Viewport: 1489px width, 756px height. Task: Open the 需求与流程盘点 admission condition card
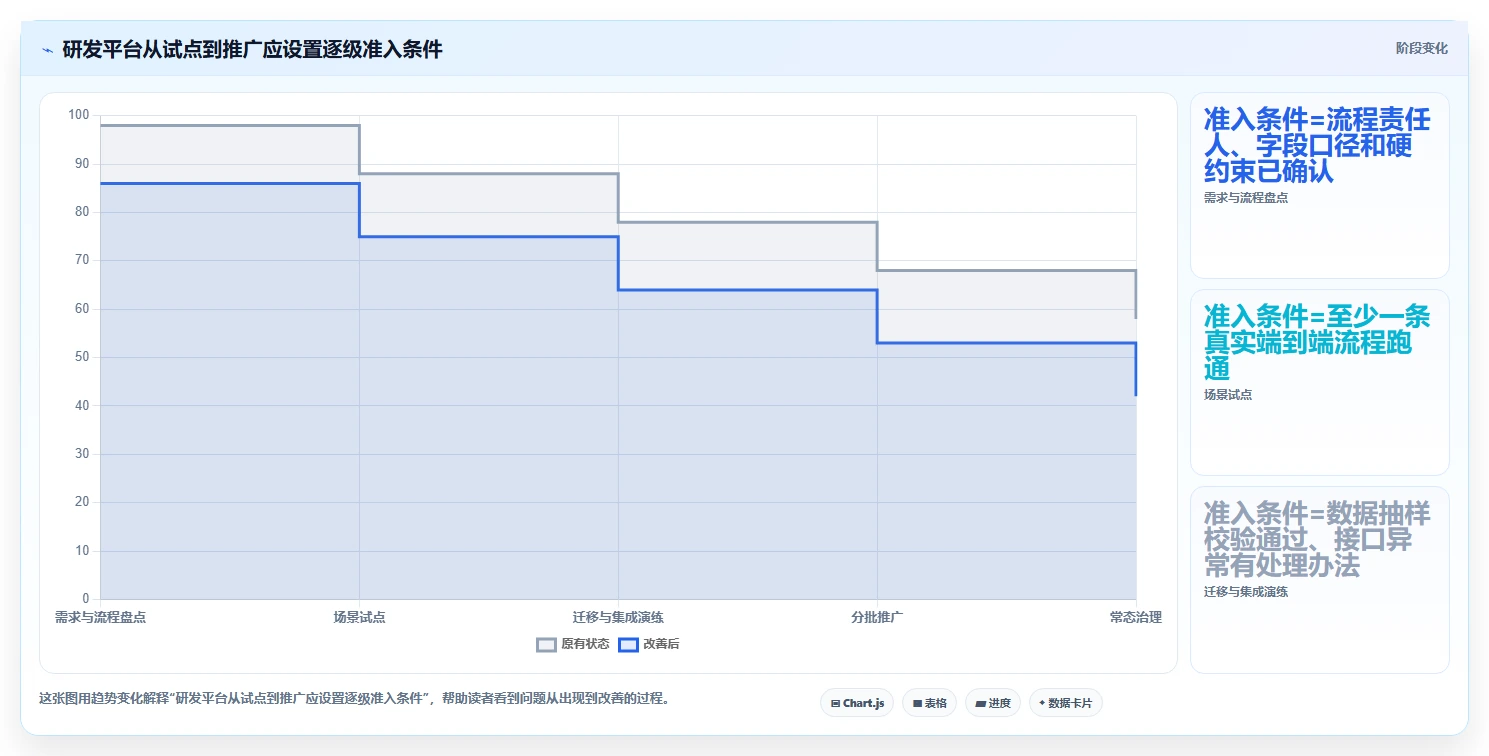pos(1319,185)
